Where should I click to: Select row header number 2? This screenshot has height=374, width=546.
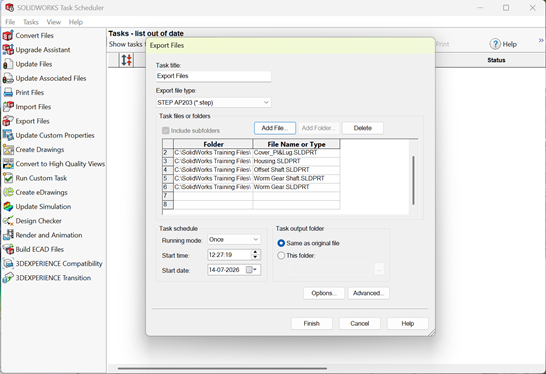[x=168, y=153]
